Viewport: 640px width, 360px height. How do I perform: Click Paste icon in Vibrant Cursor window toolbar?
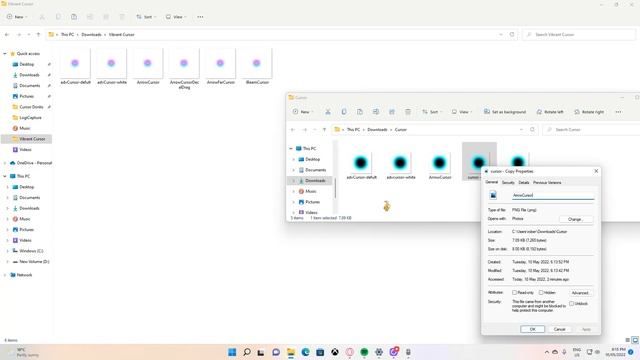click(74, 17)
